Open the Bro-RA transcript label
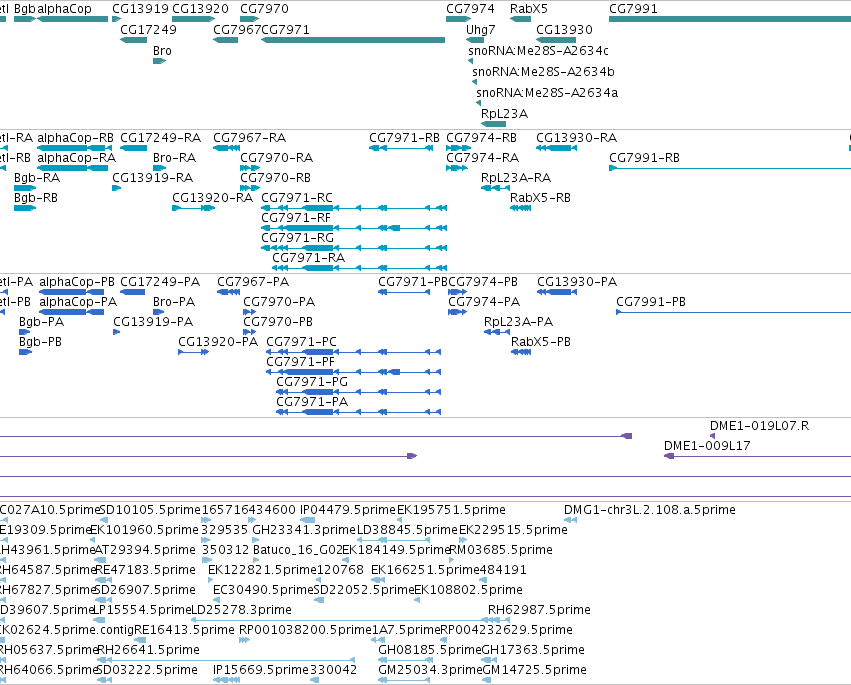The height and width of the screenshot is (685, 851). tap(174, 158)
